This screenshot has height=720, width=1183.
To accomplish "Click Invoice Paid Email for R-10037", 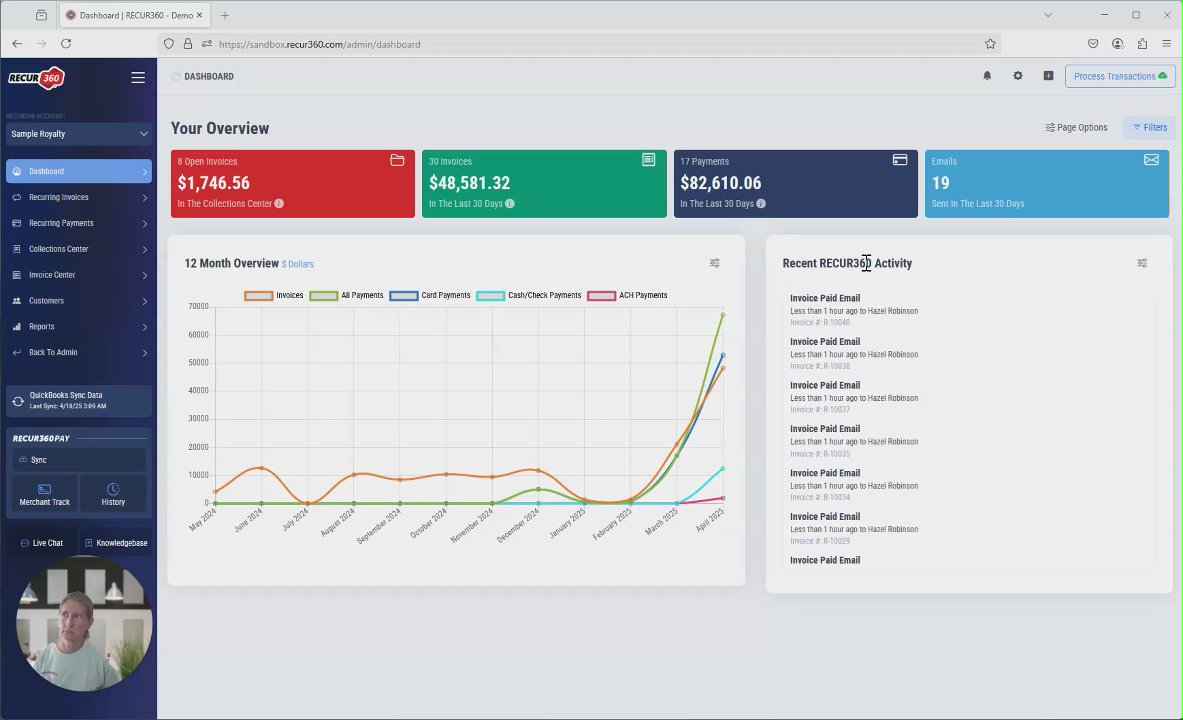I will coord(825,386).
